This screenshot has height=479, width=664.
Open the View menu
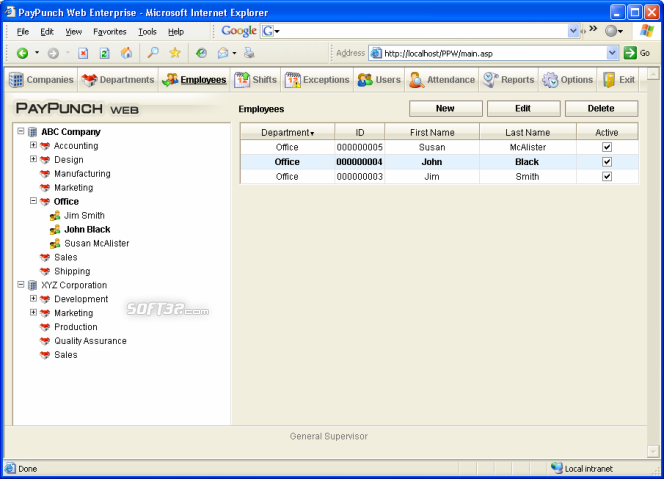(x=73, y=32)
